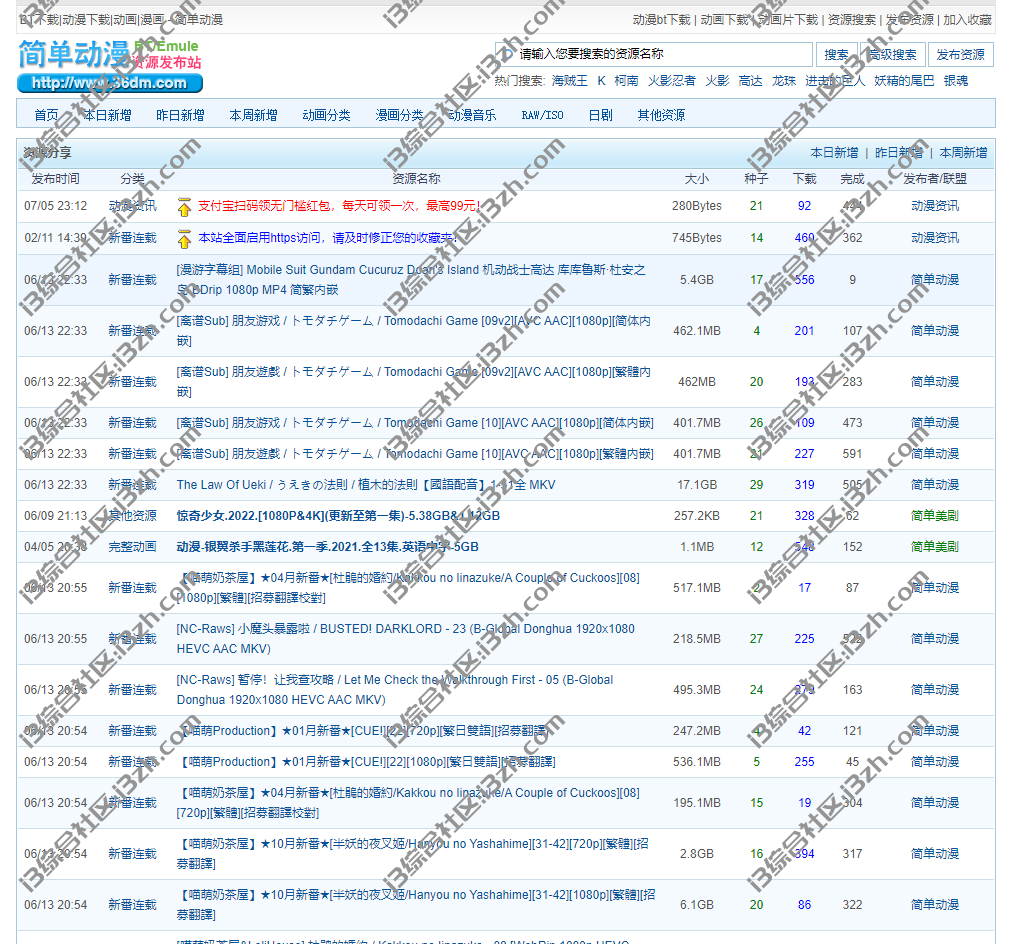The image size is (1013, 944).
Task: Click the pin icon beside https访问 announcement
Action: (x=184, y=238)
